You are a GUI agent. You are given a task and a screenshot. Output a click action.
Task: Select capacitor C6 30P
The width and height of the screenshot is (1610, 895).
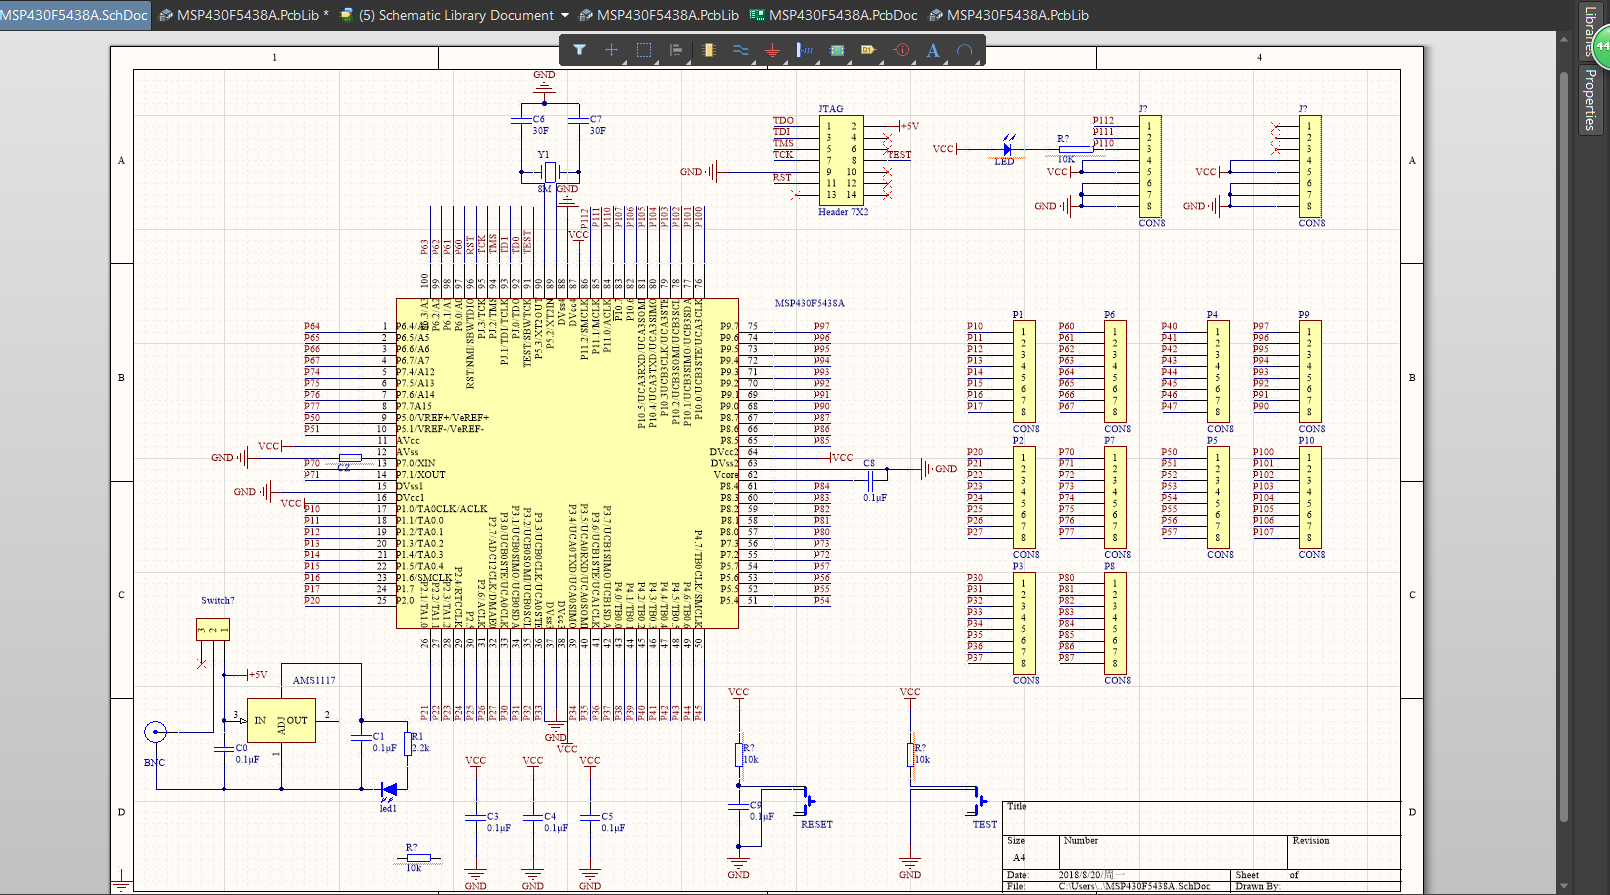coord(521,121)
